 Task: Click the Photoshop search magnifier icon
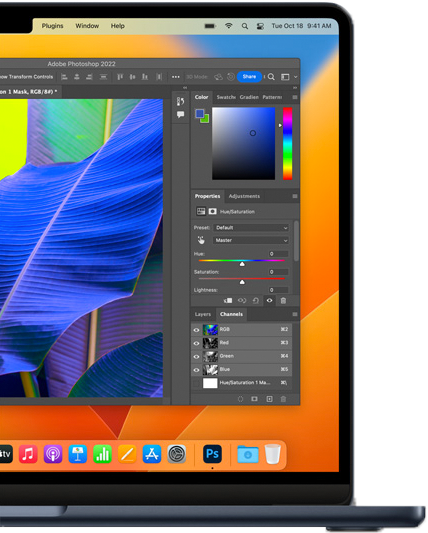(271, 77)
